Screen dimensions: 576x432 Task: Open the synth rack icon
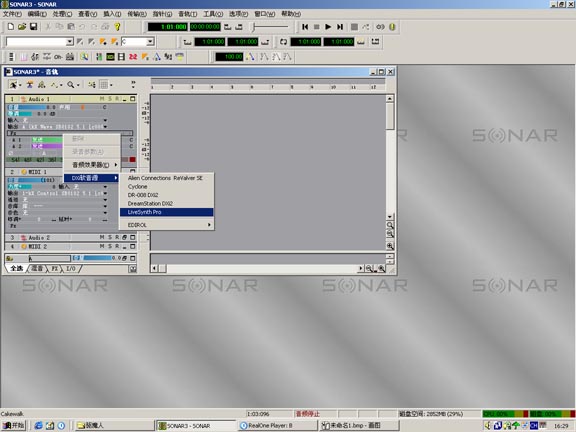pos(70,57)
